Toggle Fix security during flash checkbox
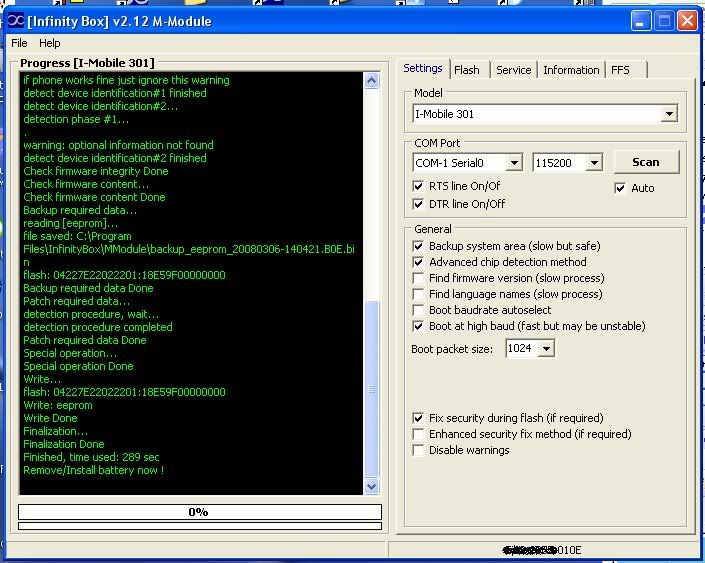The width and height of the screenshot is (705, 563). (418, 418)
